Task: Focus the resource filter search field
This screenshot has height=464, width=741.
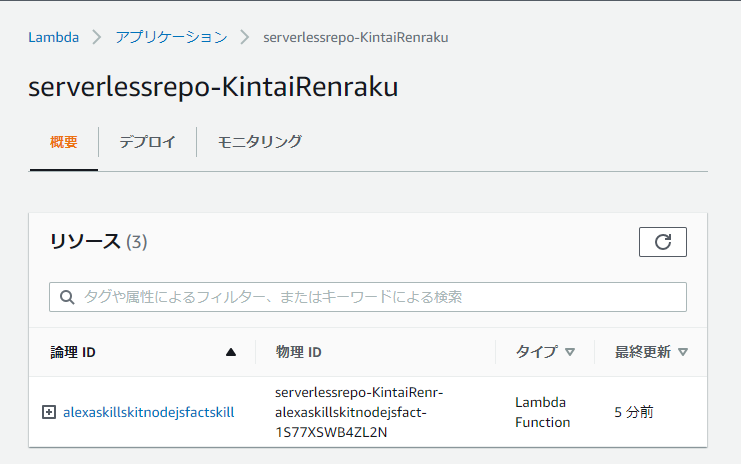Action: pos(368,297)
